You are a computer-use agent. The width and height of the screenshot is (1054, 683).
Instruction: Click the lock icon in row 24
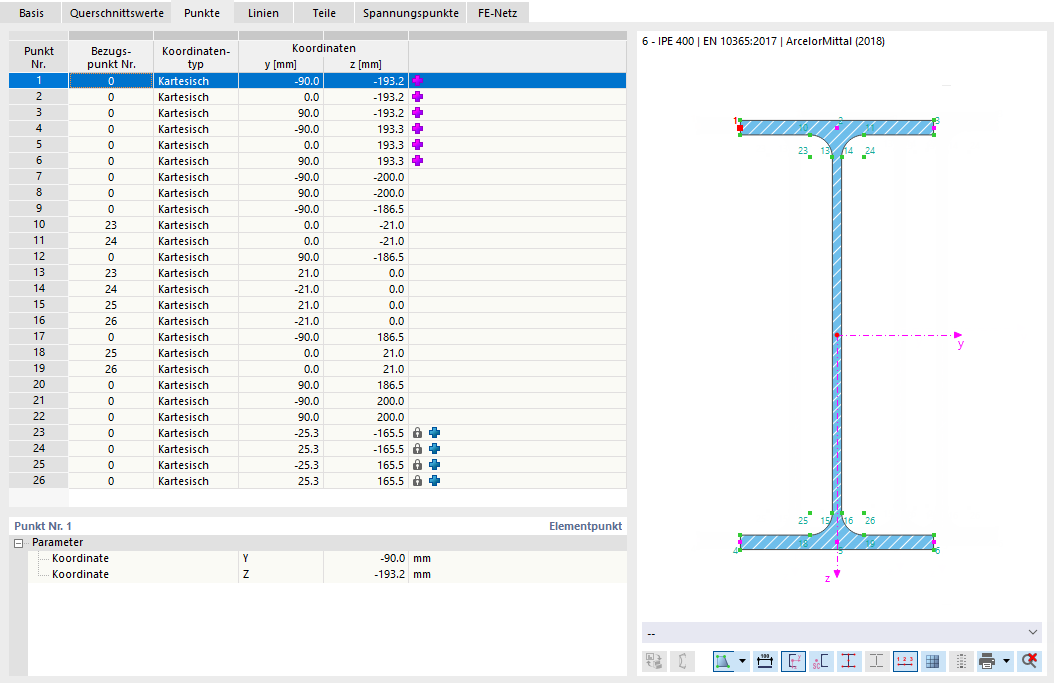coord(417,449)
